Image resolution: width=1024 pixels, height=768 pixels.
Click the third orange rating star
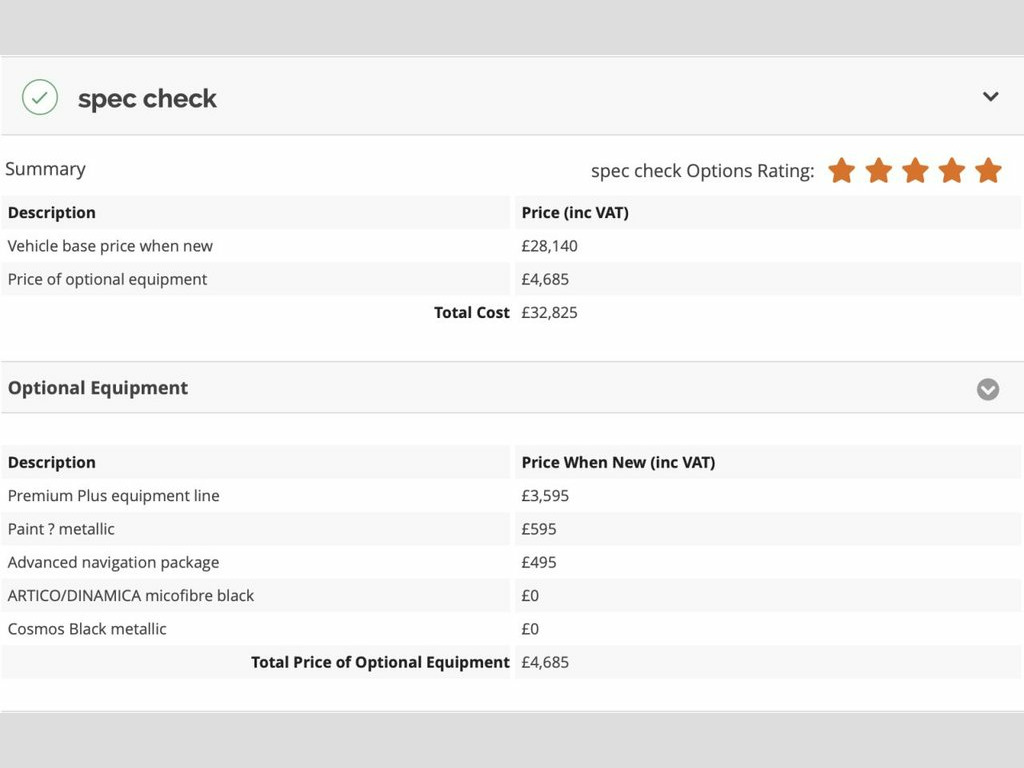click(915, 171)
